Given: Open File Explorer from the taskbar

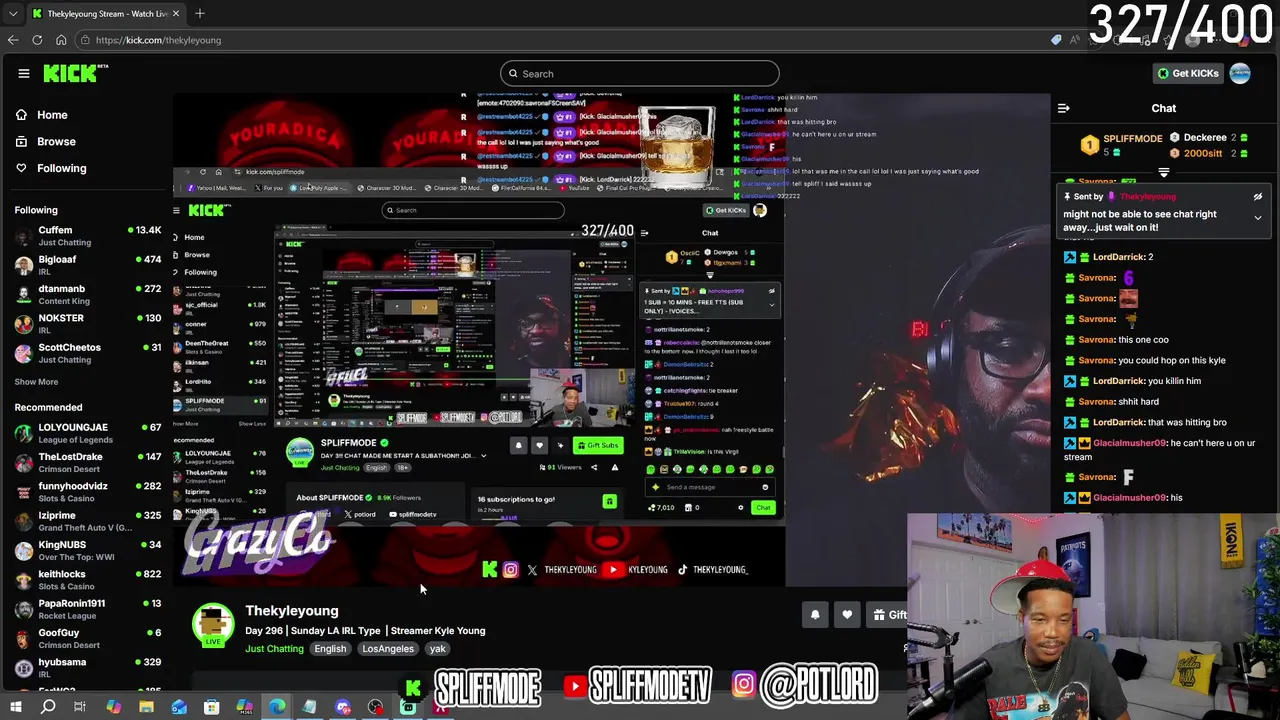Looking at the screenshot, I should (146, 707).
